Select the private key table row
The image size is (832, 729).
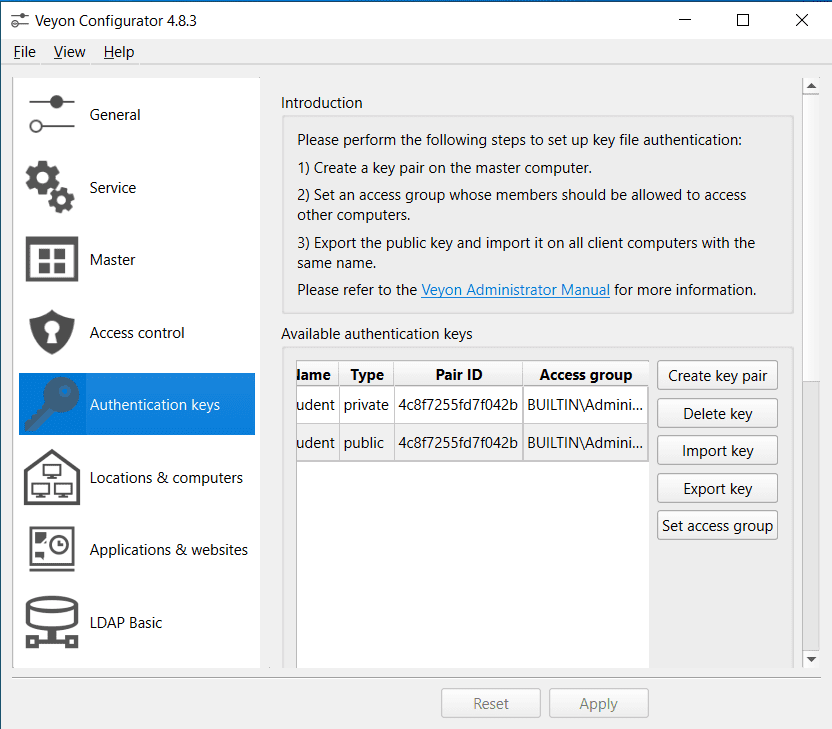tap(458, 405)
